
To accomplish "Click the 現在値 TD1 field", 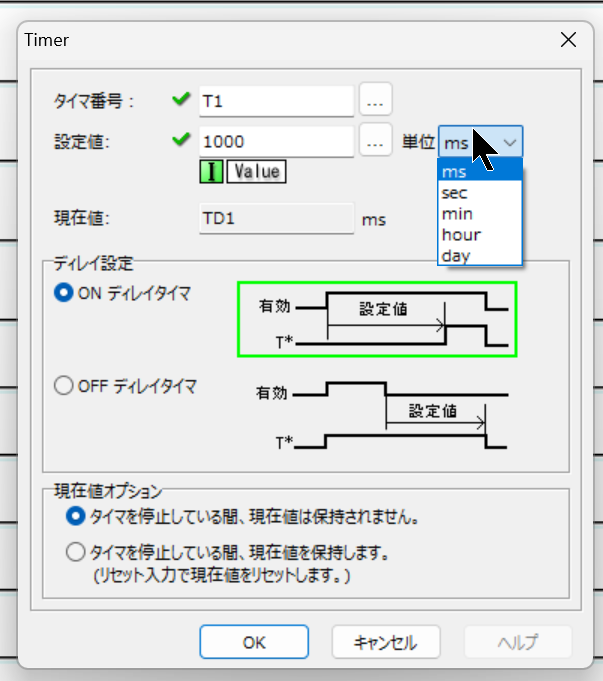I will [x=276, y=218].
